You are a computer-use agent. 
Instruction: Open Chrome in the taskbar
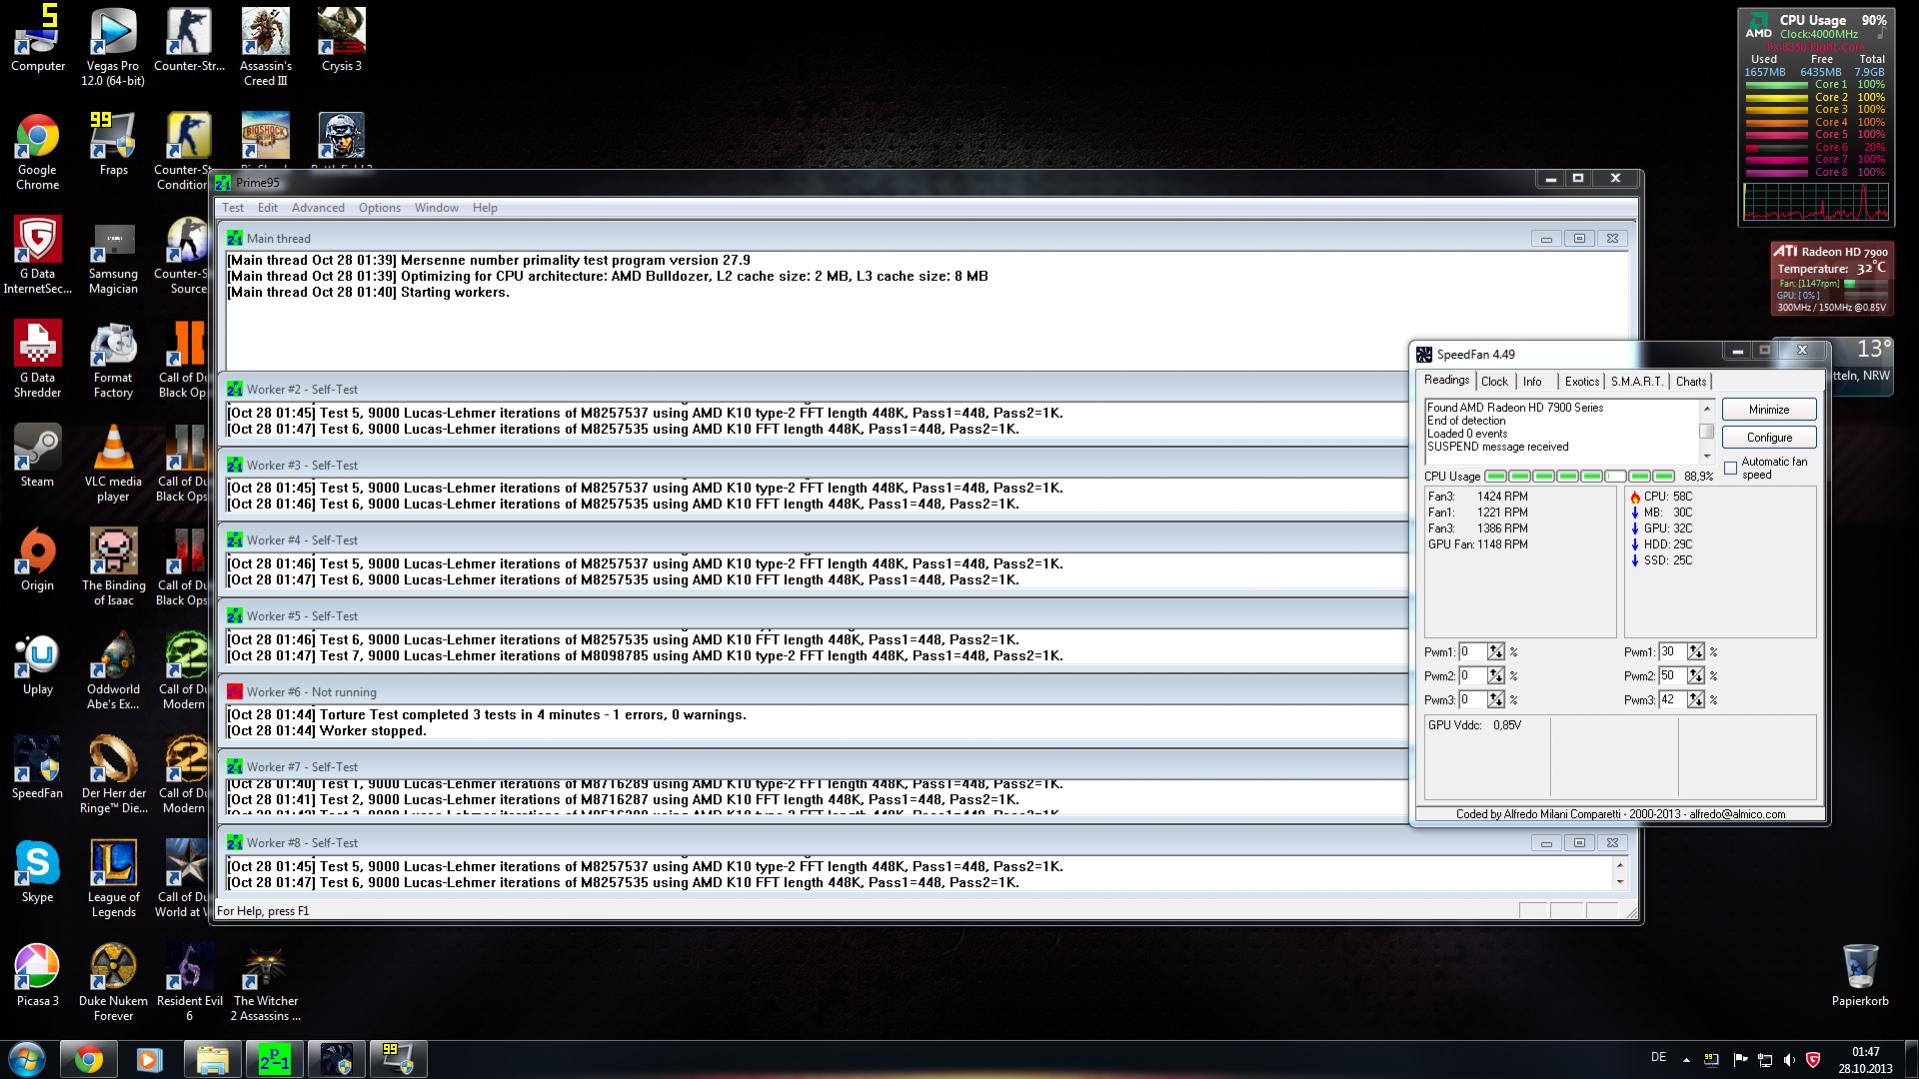click(x=88, y=1059)
